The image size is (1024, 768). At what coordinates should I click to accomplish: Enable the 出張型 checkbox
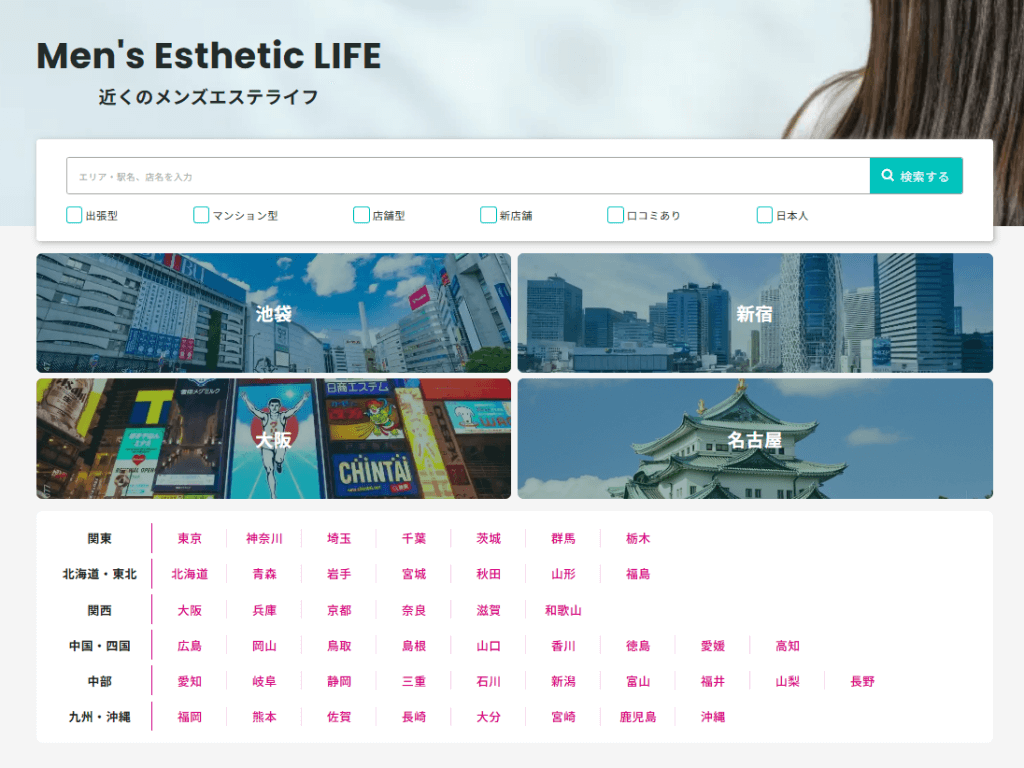(x=74, y=215)
